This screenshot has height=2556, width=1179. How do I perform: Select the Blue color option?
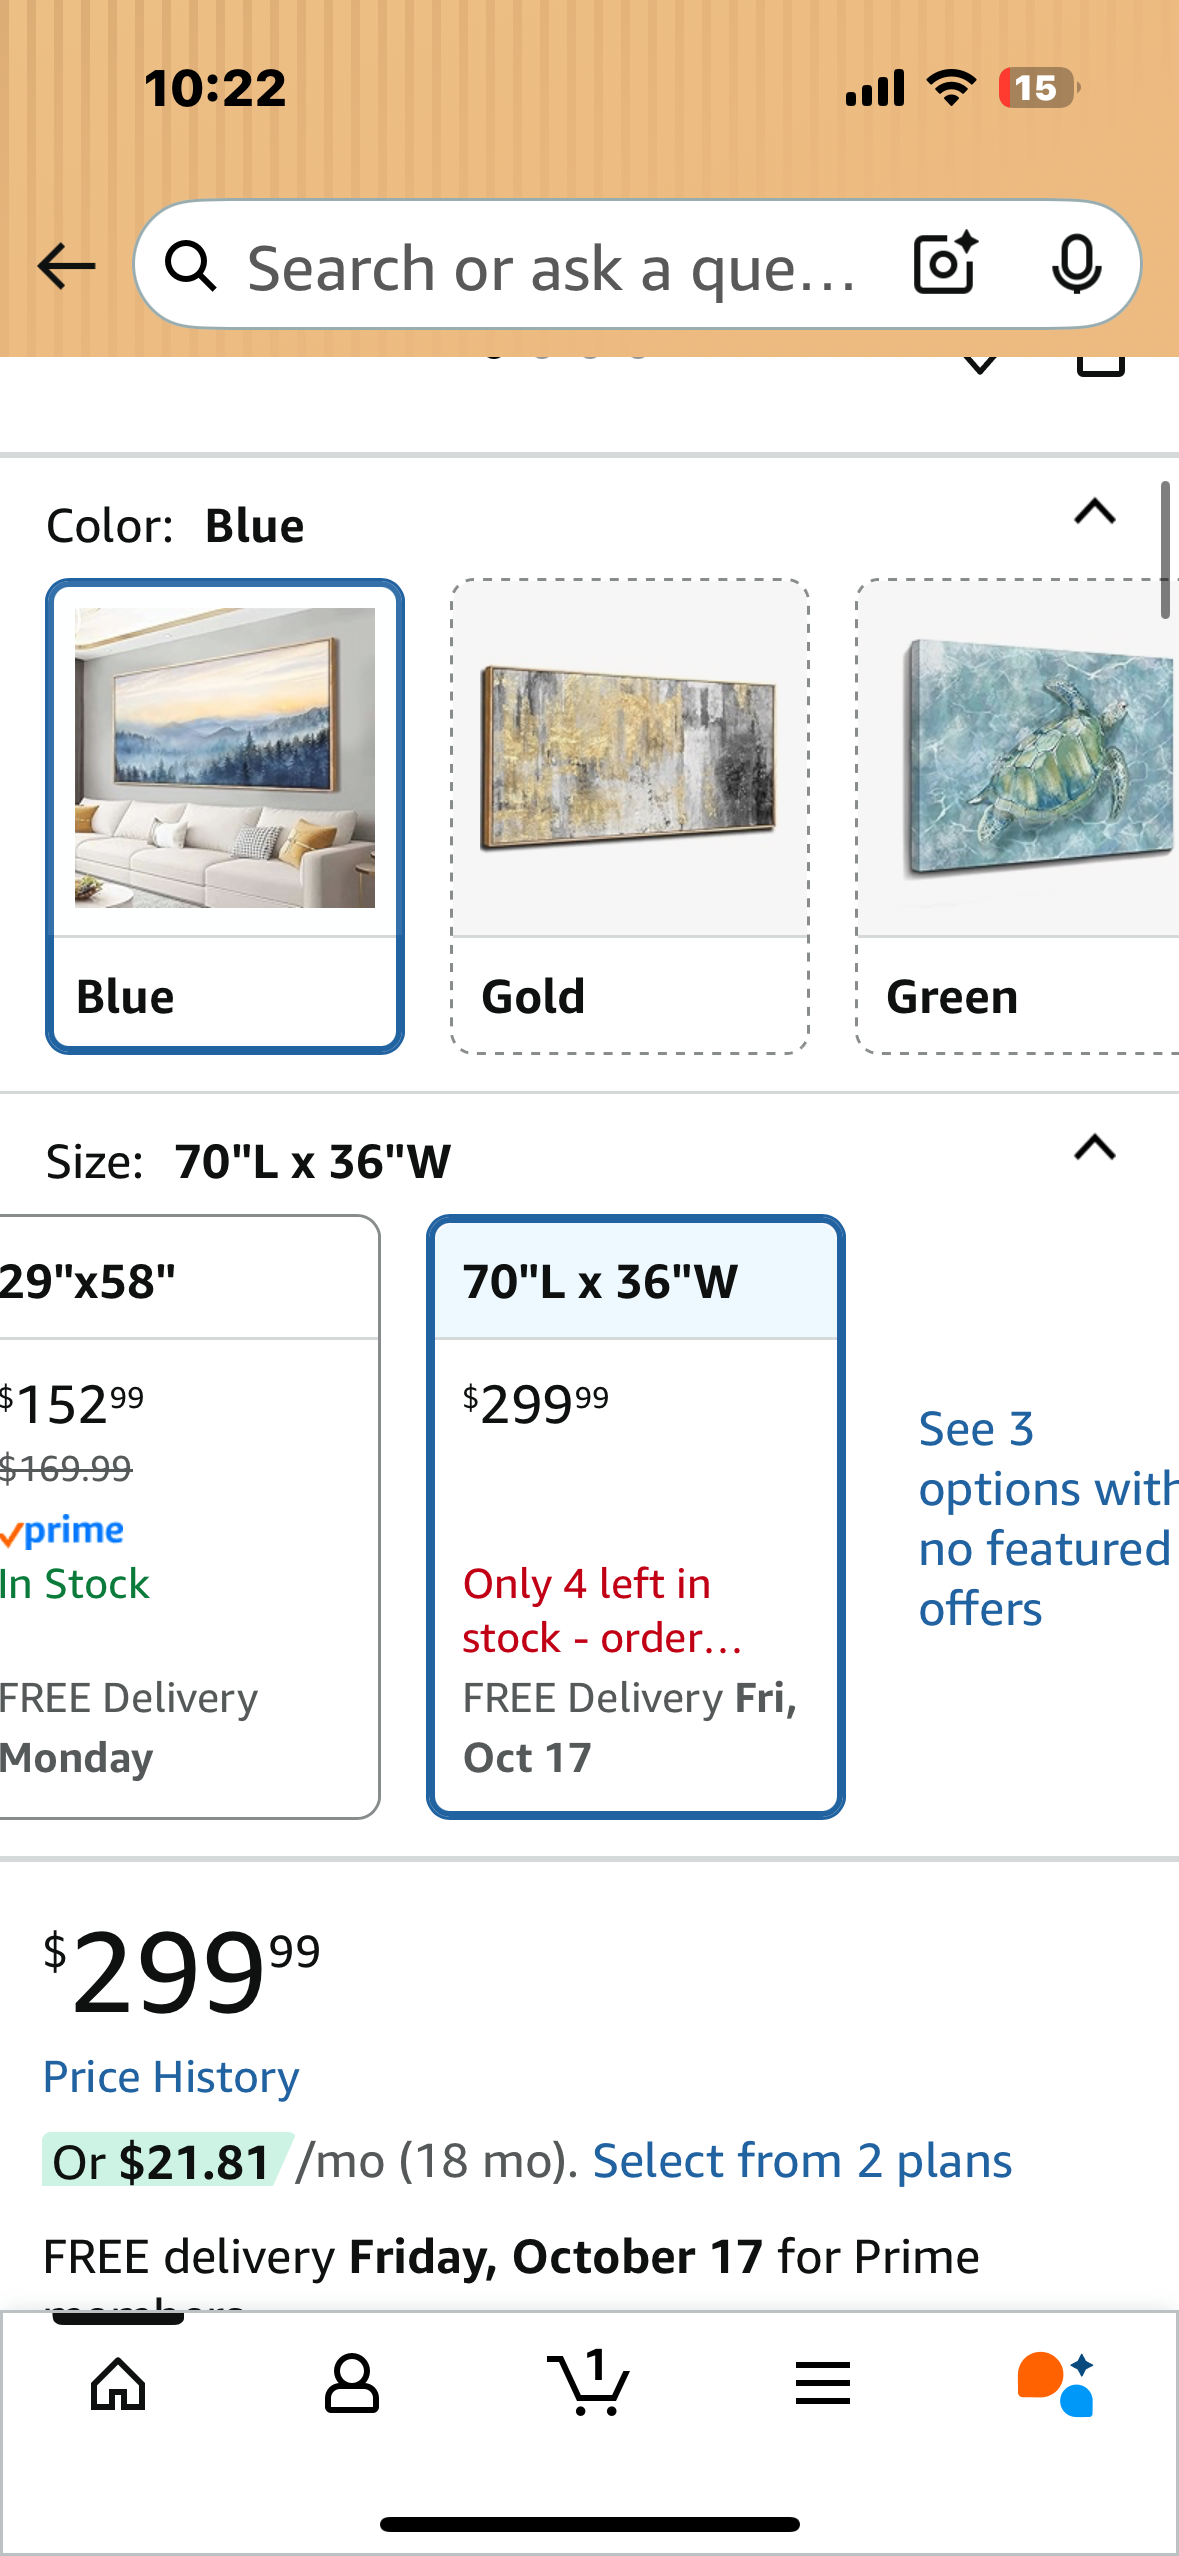[x=225, y=815]
